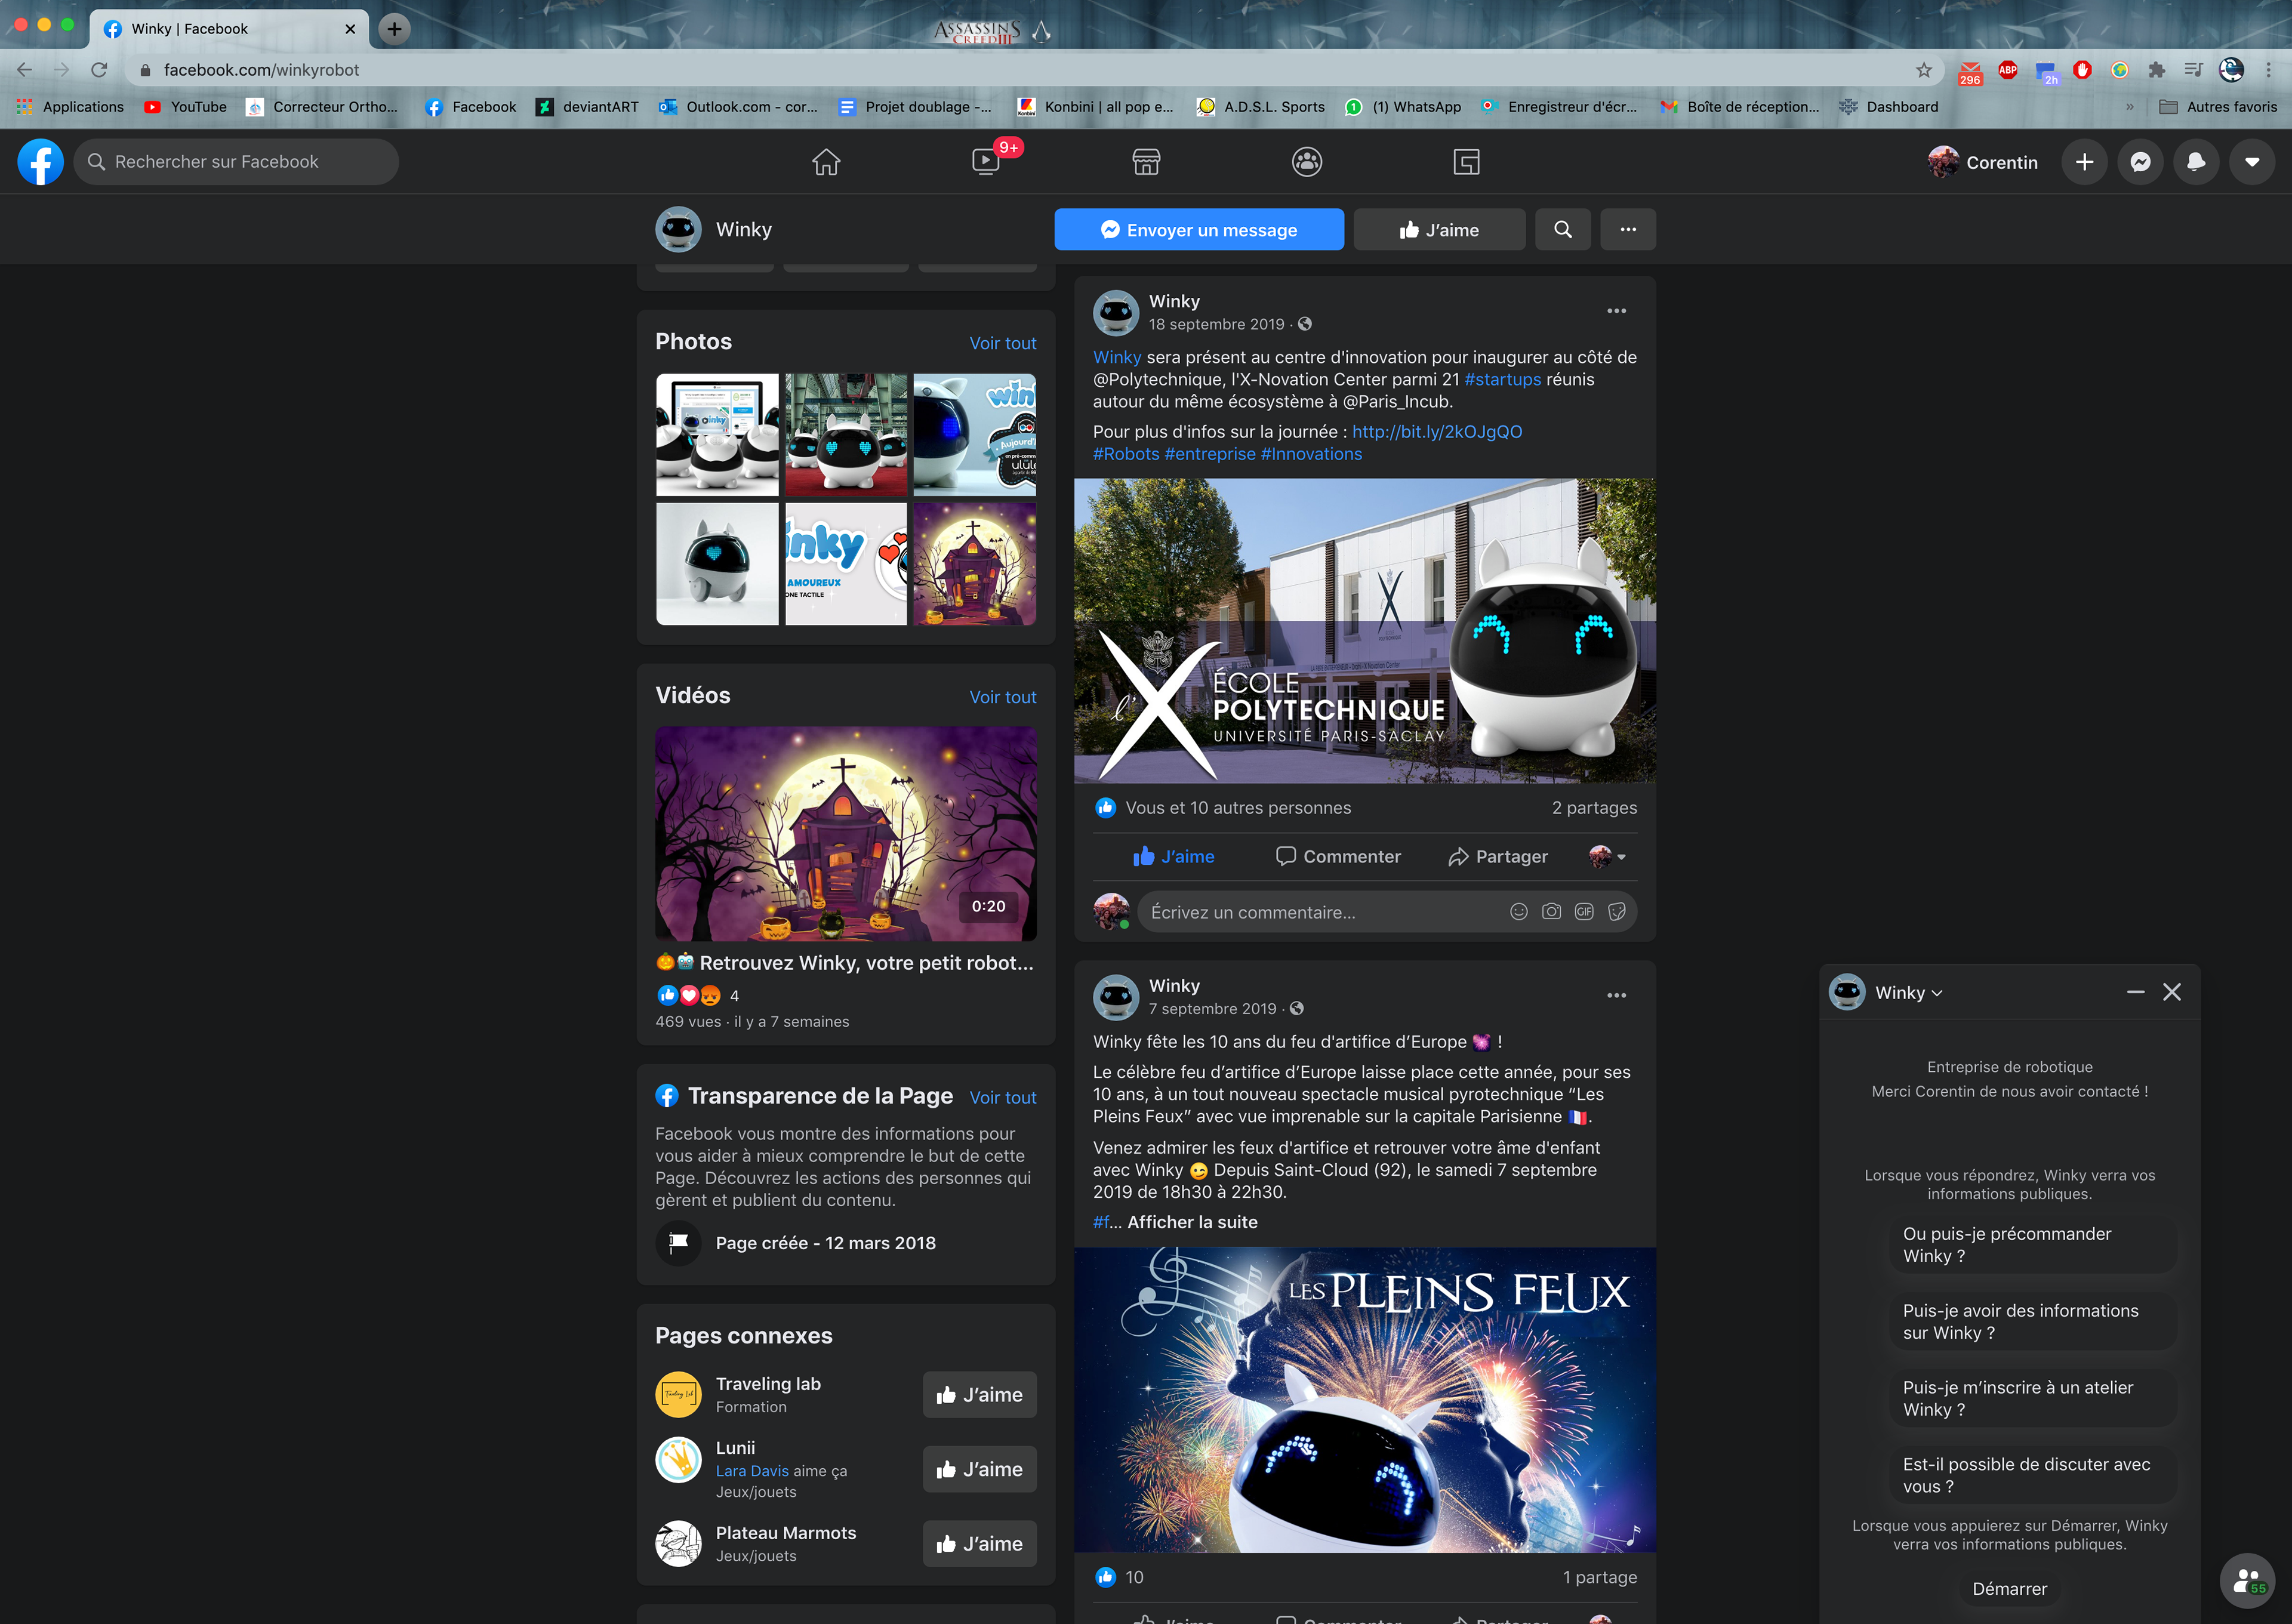Expand the account arrow menu
The width and height of the screenshot is (2292, 1624).
coord(2252,162)
